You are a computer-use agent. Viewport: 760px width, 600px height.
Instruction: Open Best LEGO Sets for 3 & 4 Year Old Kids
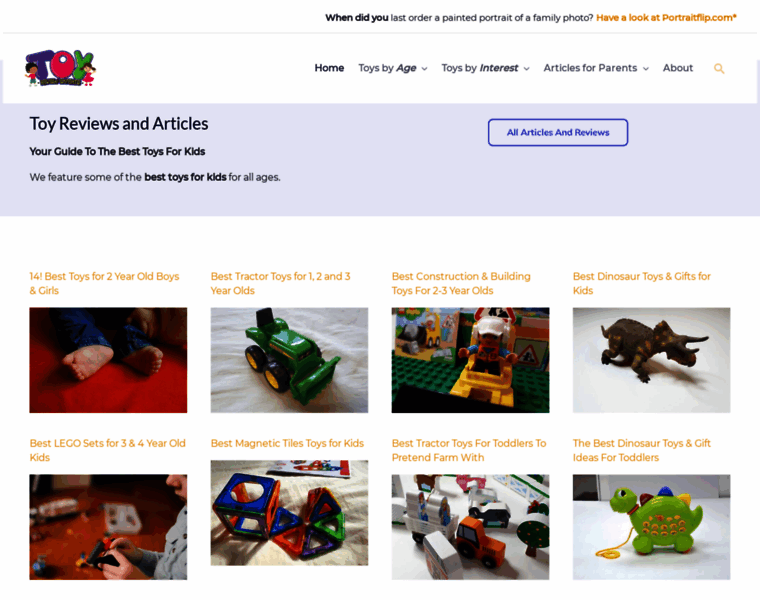(x=107, y=450)
